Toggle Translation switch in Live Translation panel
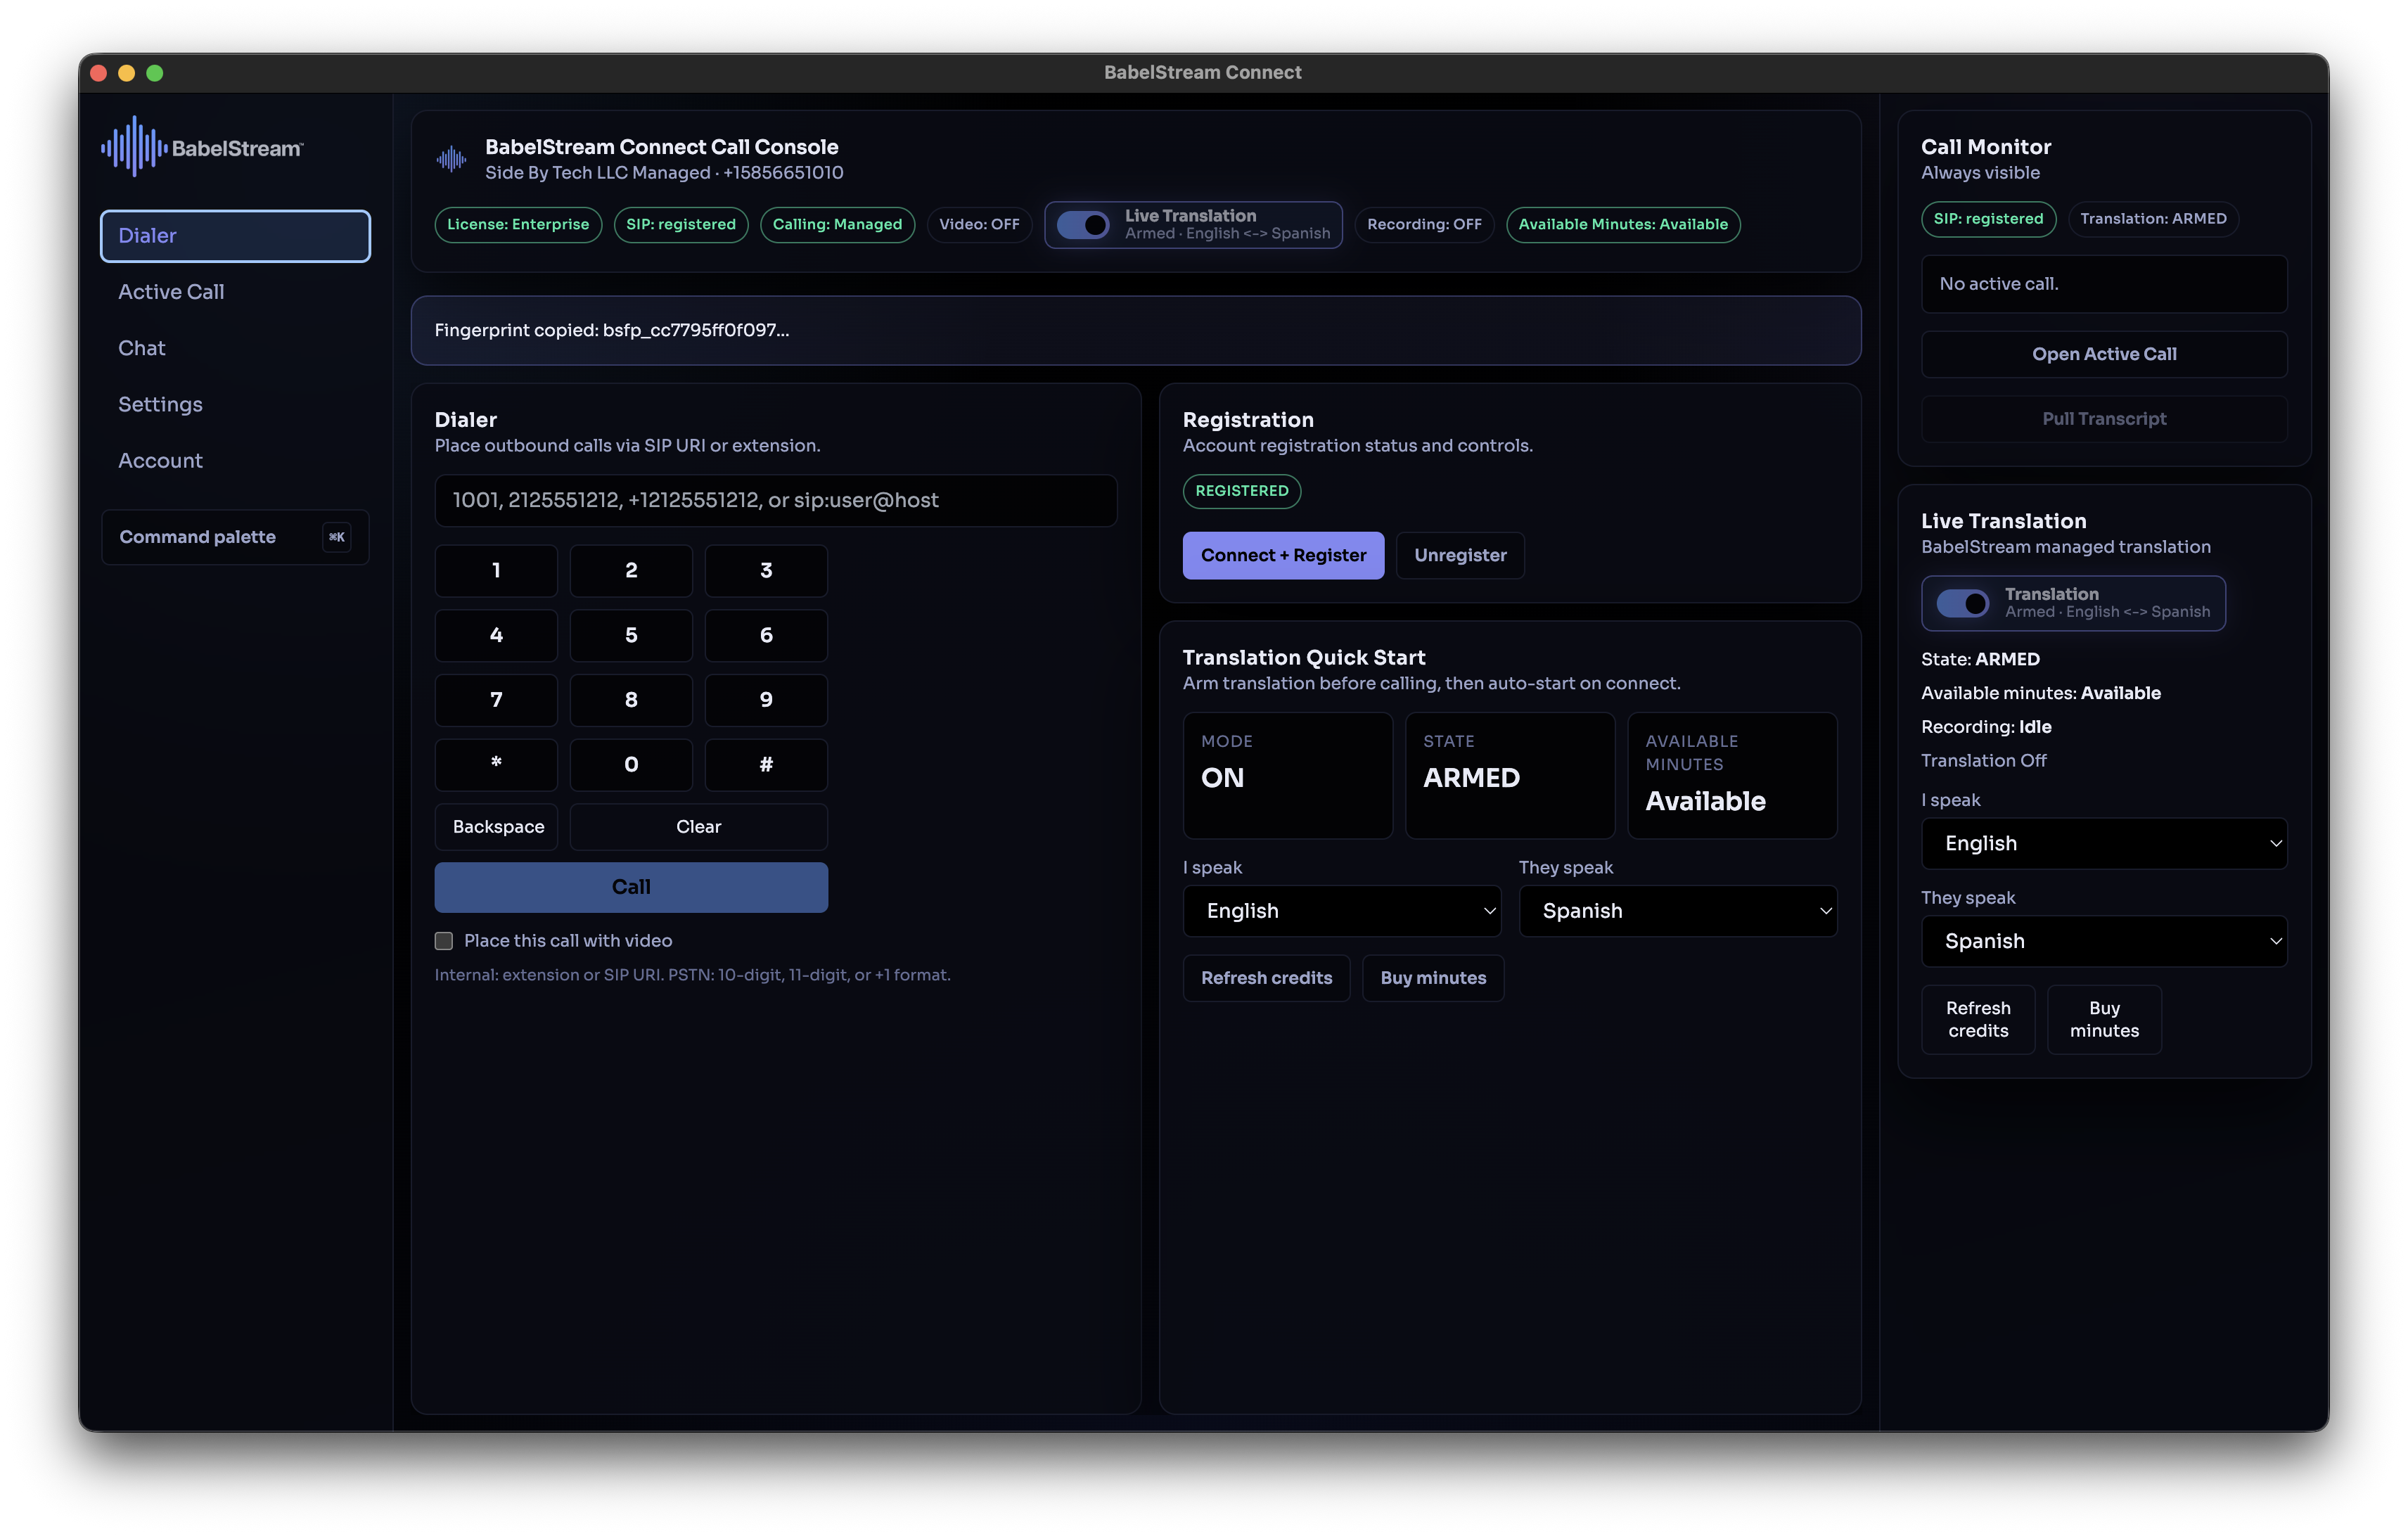Image resolution: width=2408 pixels, height=1536 pixels. [x=1962, y=603]
